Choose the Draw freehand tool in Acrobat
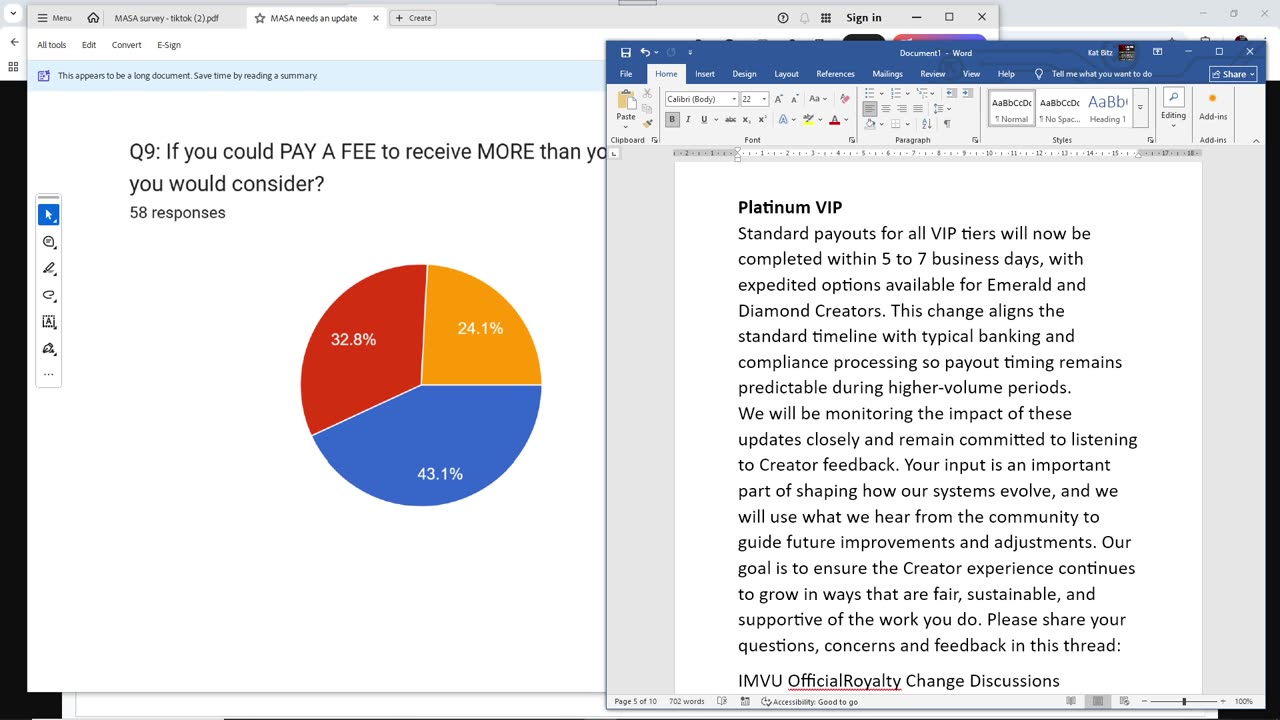 pos(48,295)
